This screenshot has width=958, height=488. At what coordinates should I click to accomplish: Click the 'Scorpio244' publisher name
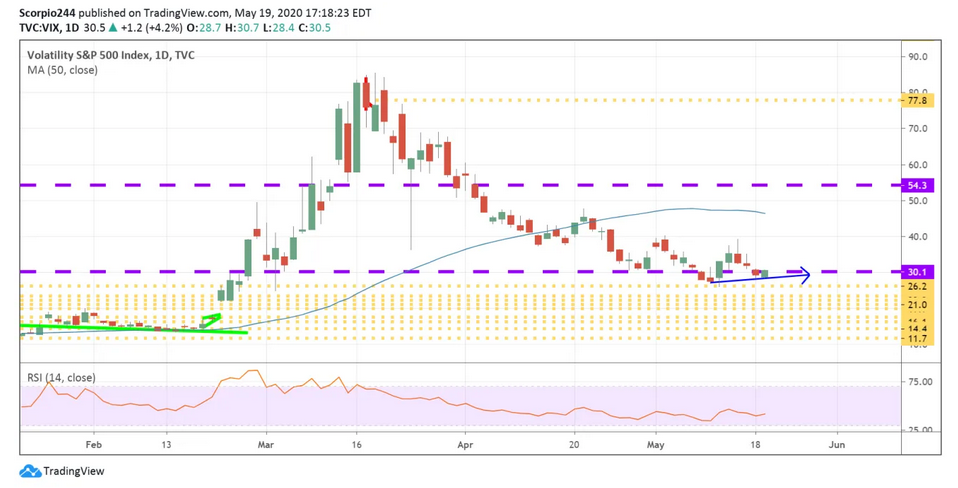(47, 13)
